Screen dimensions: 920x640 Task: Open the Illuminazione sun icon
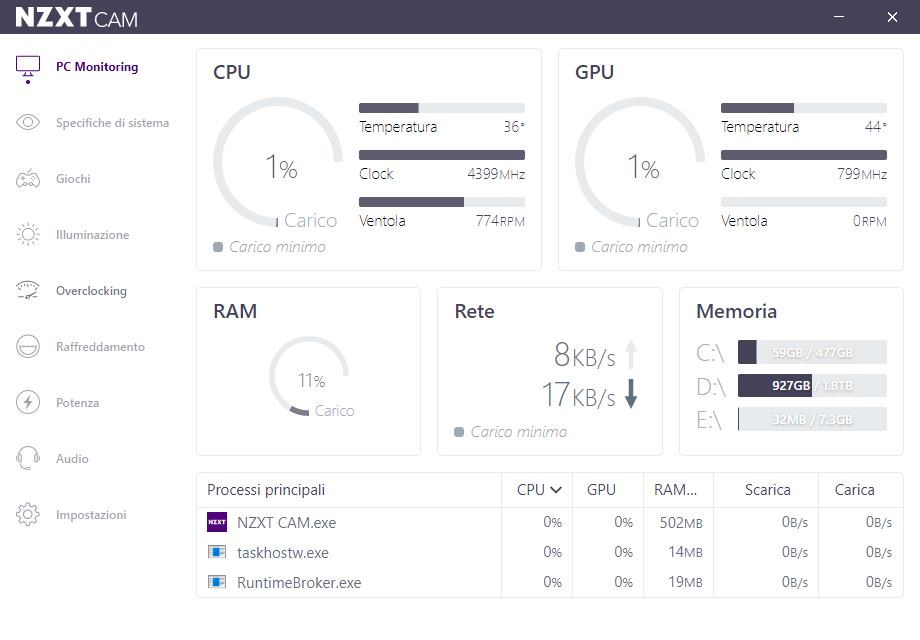[28, 235]
